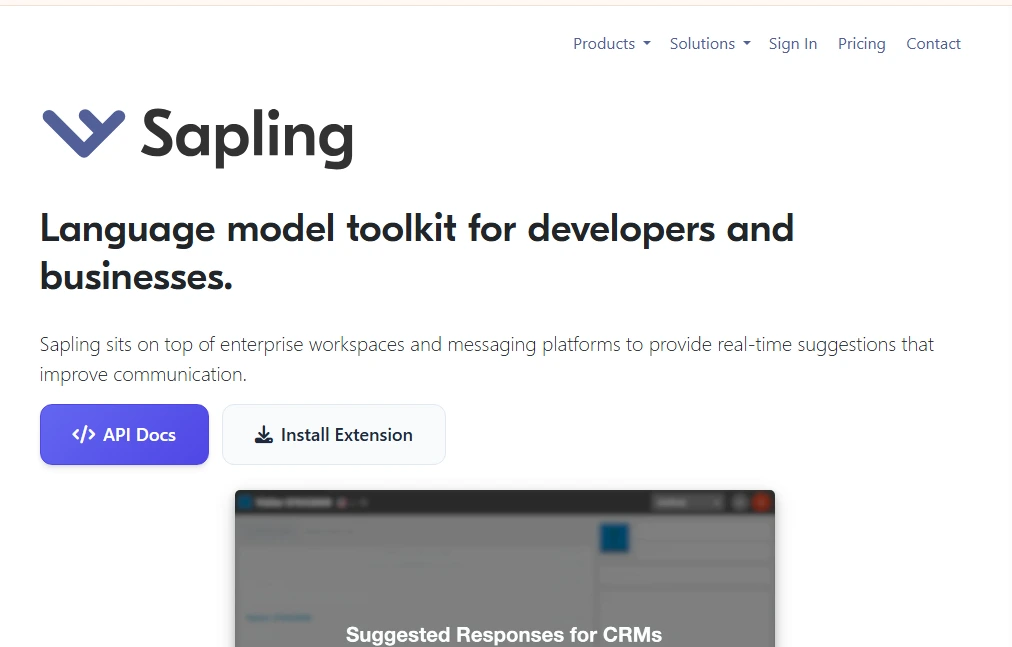1012x647 pixels.
Task: Click the blue square avatar in demo window
Action: pyautogui.click(x=614, y=538)
